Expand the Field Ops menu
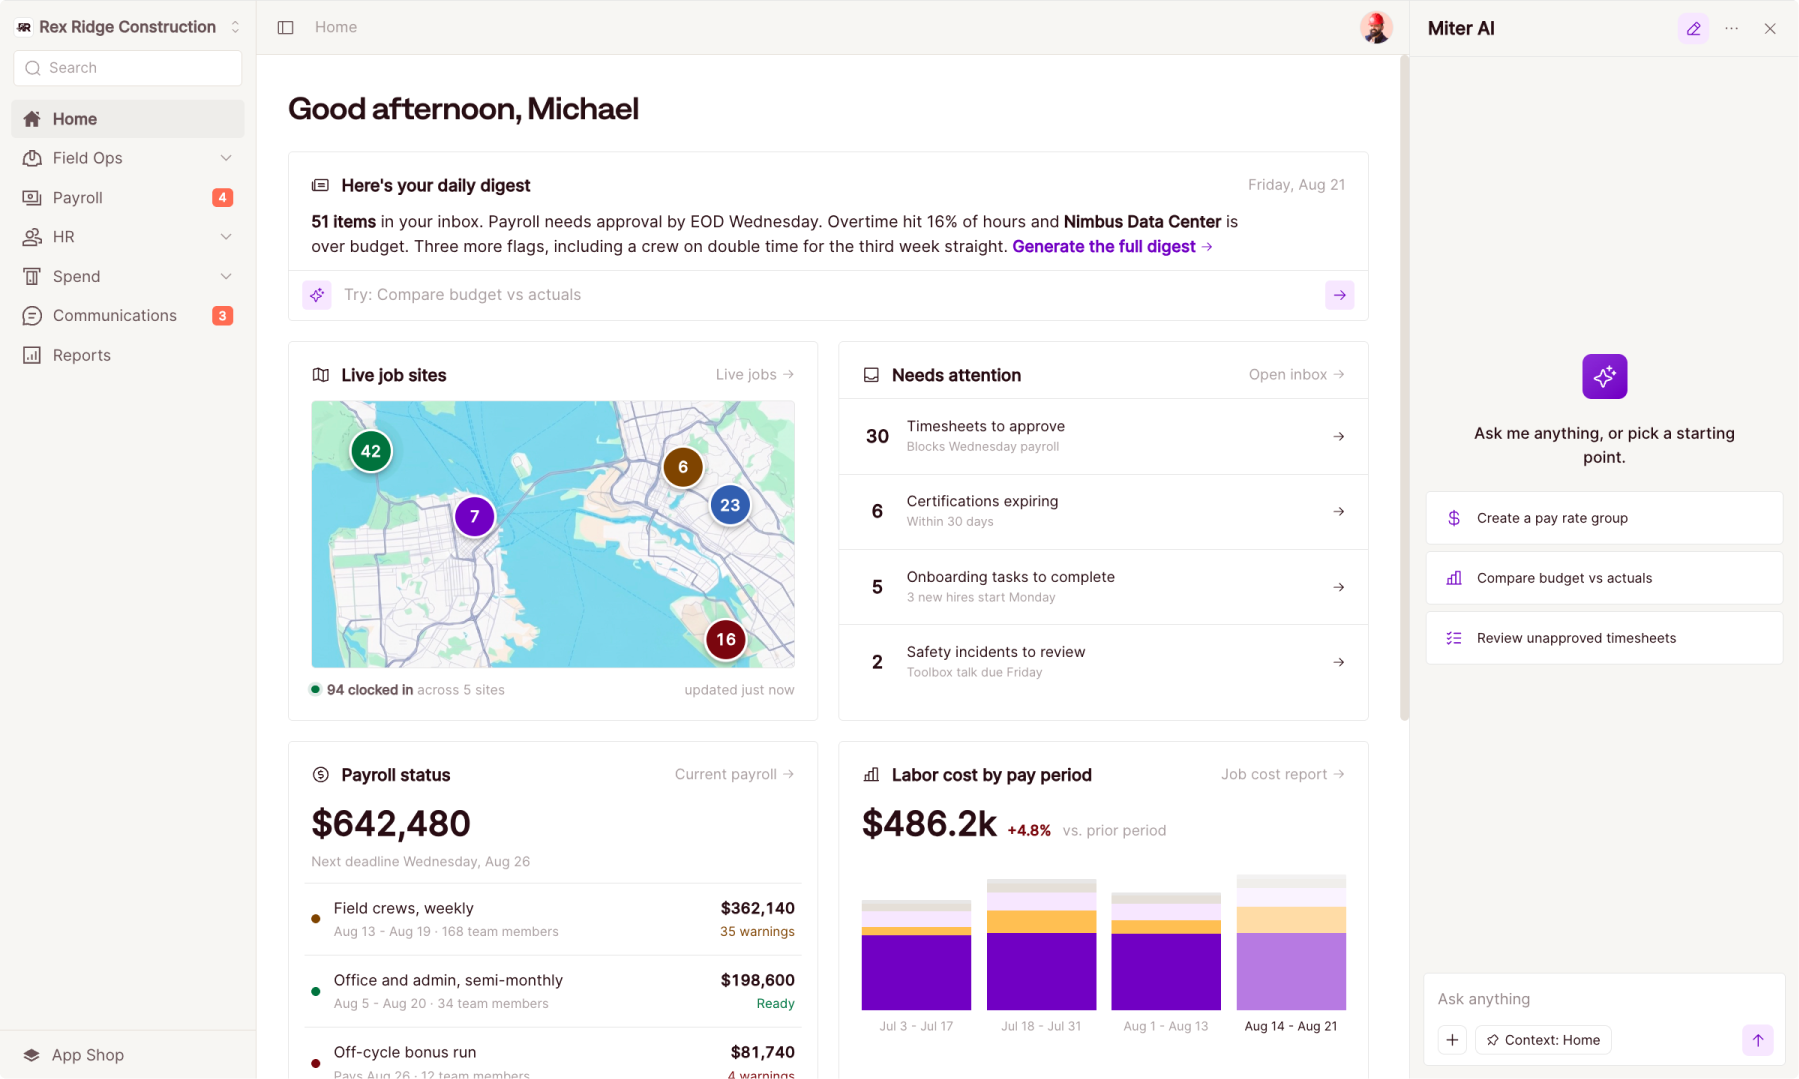This screenshot has width=1799, height=1079. pos(128,158)
